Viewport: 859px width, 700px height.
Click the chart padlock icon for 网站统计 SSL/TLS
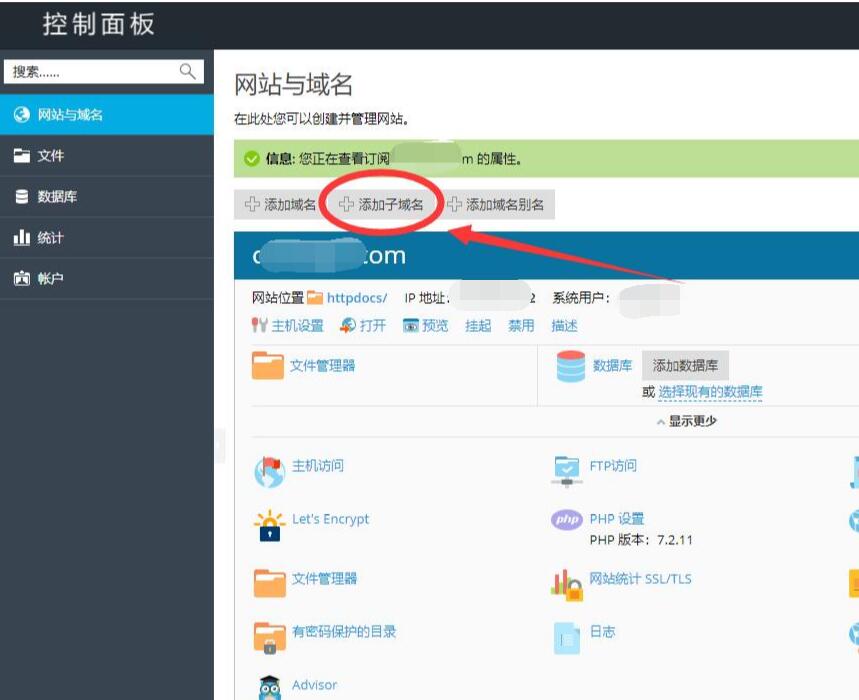(567, 585)
